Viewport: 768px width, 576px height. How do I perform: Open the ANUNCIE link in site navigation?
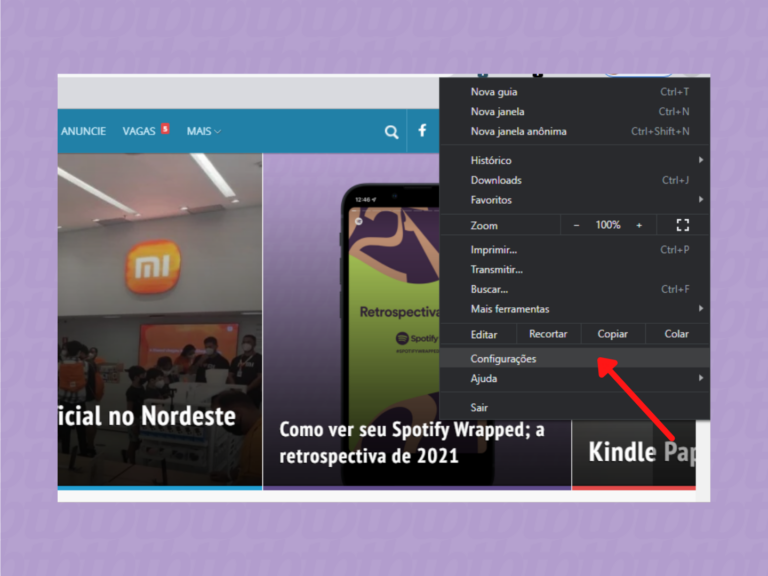83,131
